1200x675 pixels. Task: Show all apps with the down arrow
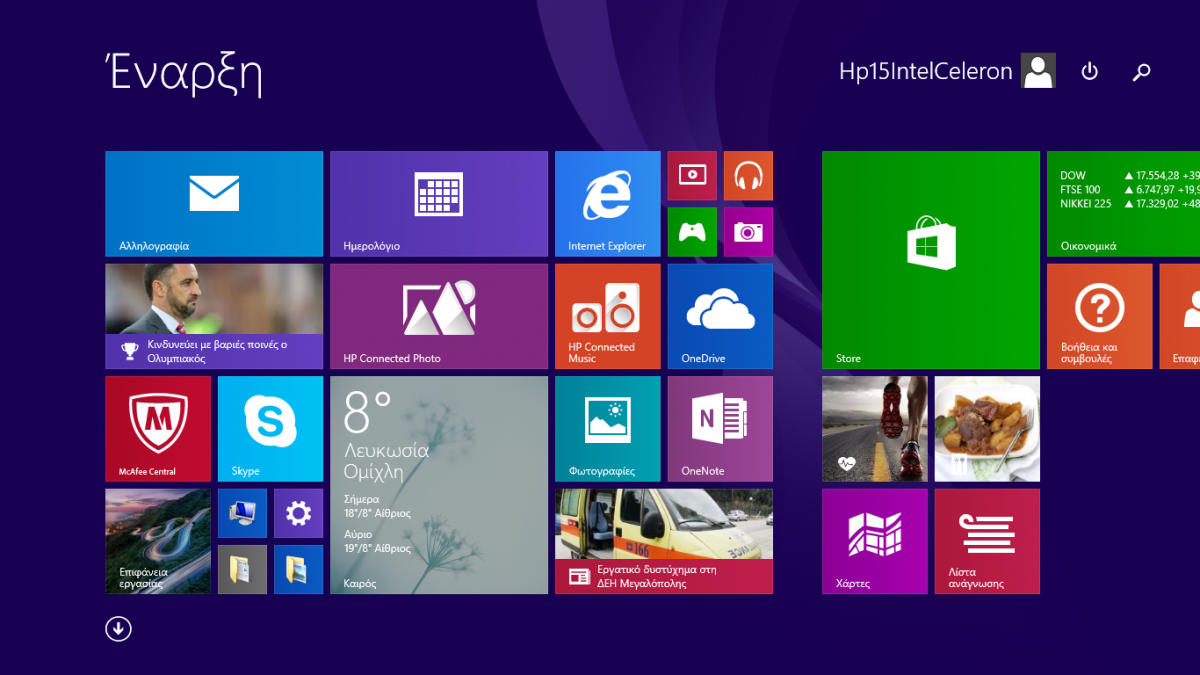(118, 628)
